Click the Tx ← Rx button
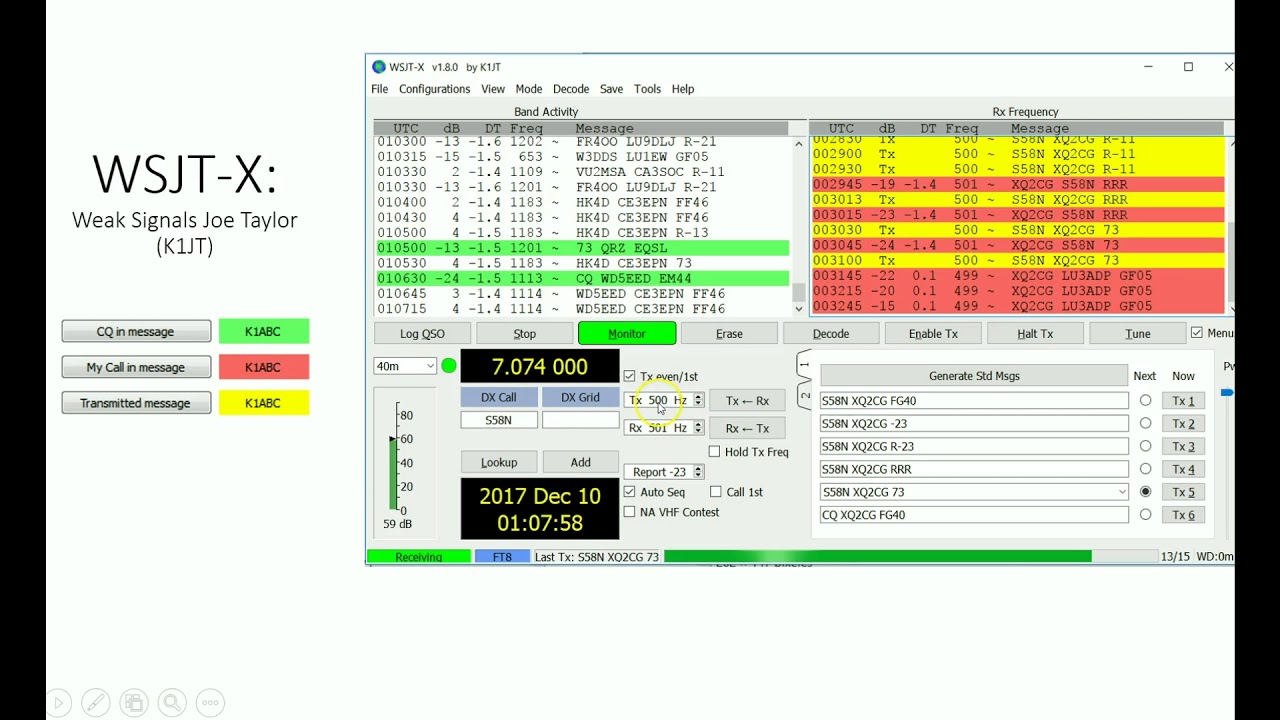Image resolution: width=1280 pixels, height=720 pixels. coord(748,401)
